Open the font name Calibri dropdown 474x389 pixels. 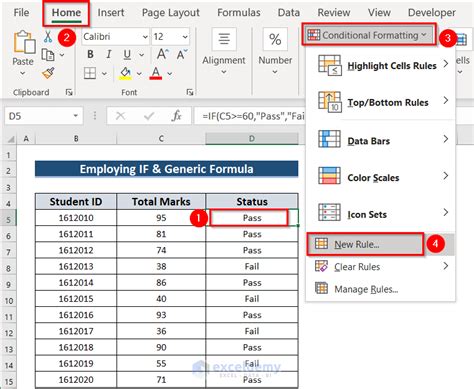pos(145,37)
